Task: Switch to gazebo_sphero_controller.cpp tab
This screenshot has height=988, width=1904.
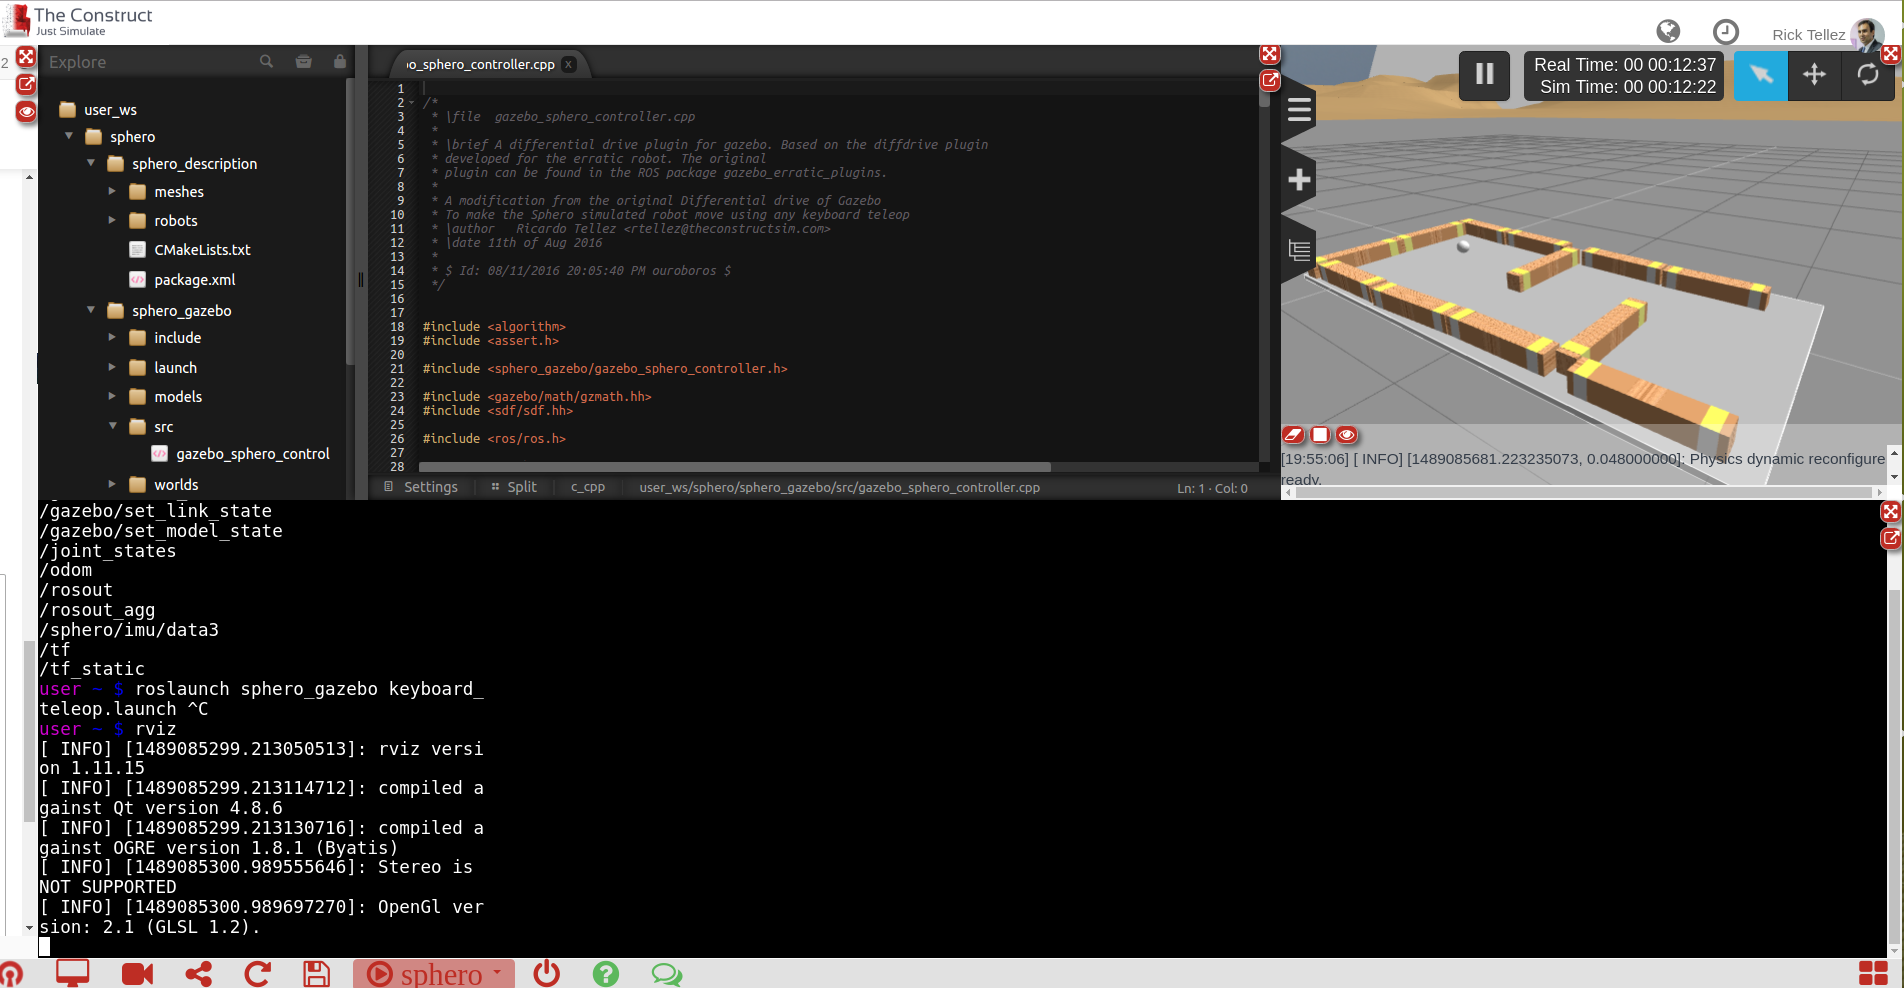Action: tap(480, 64)
